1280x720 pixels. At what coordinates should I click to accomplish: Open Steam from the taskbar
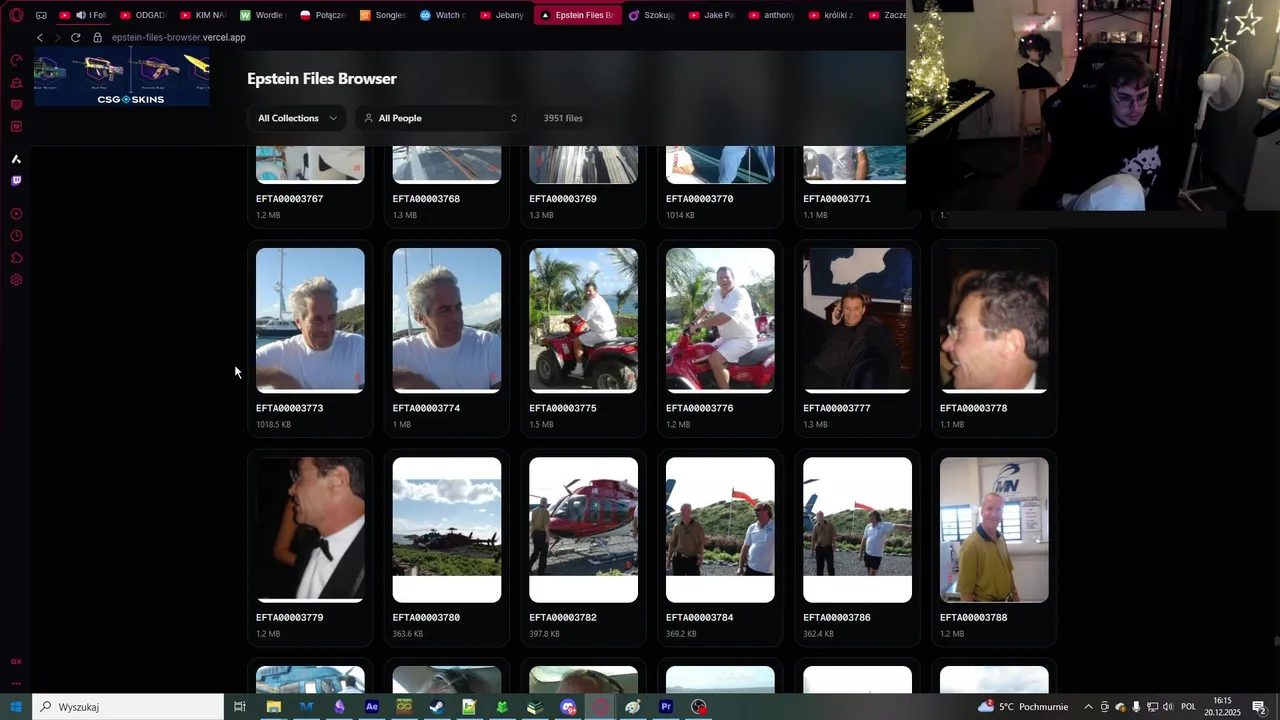click(437, 707)
